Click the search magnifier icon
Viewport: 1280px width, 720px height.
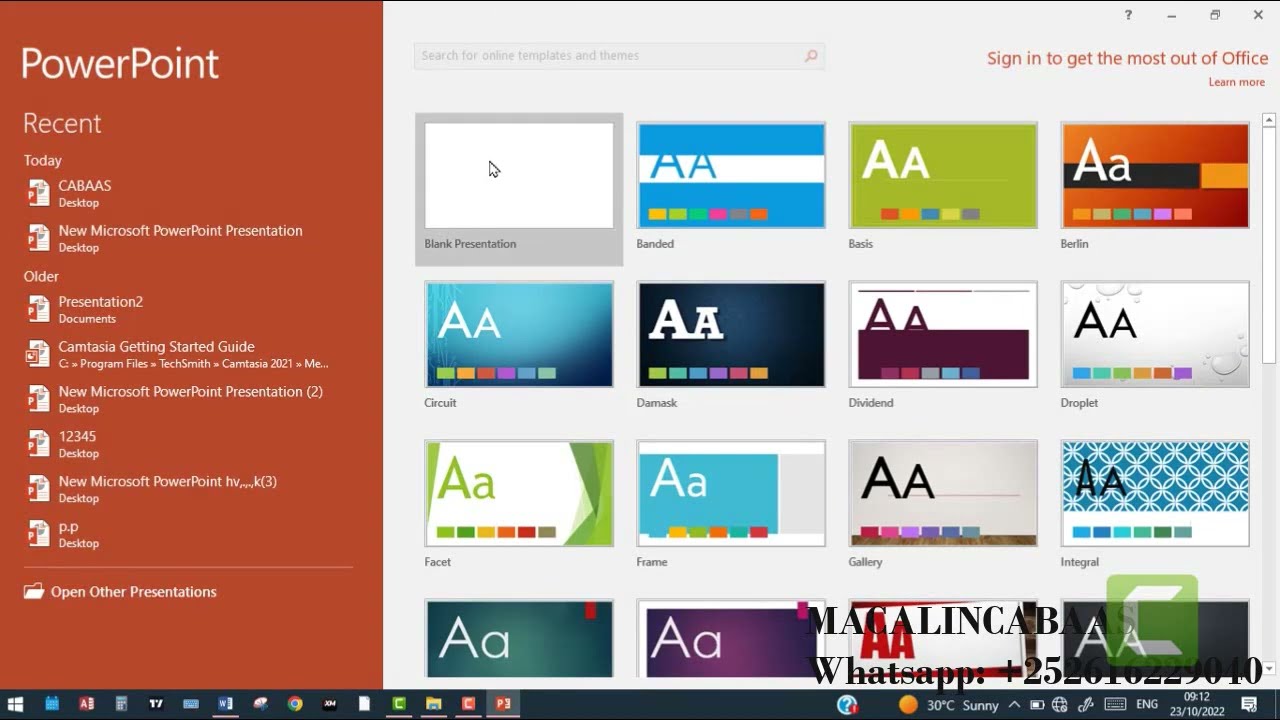(x=811, y=56)
